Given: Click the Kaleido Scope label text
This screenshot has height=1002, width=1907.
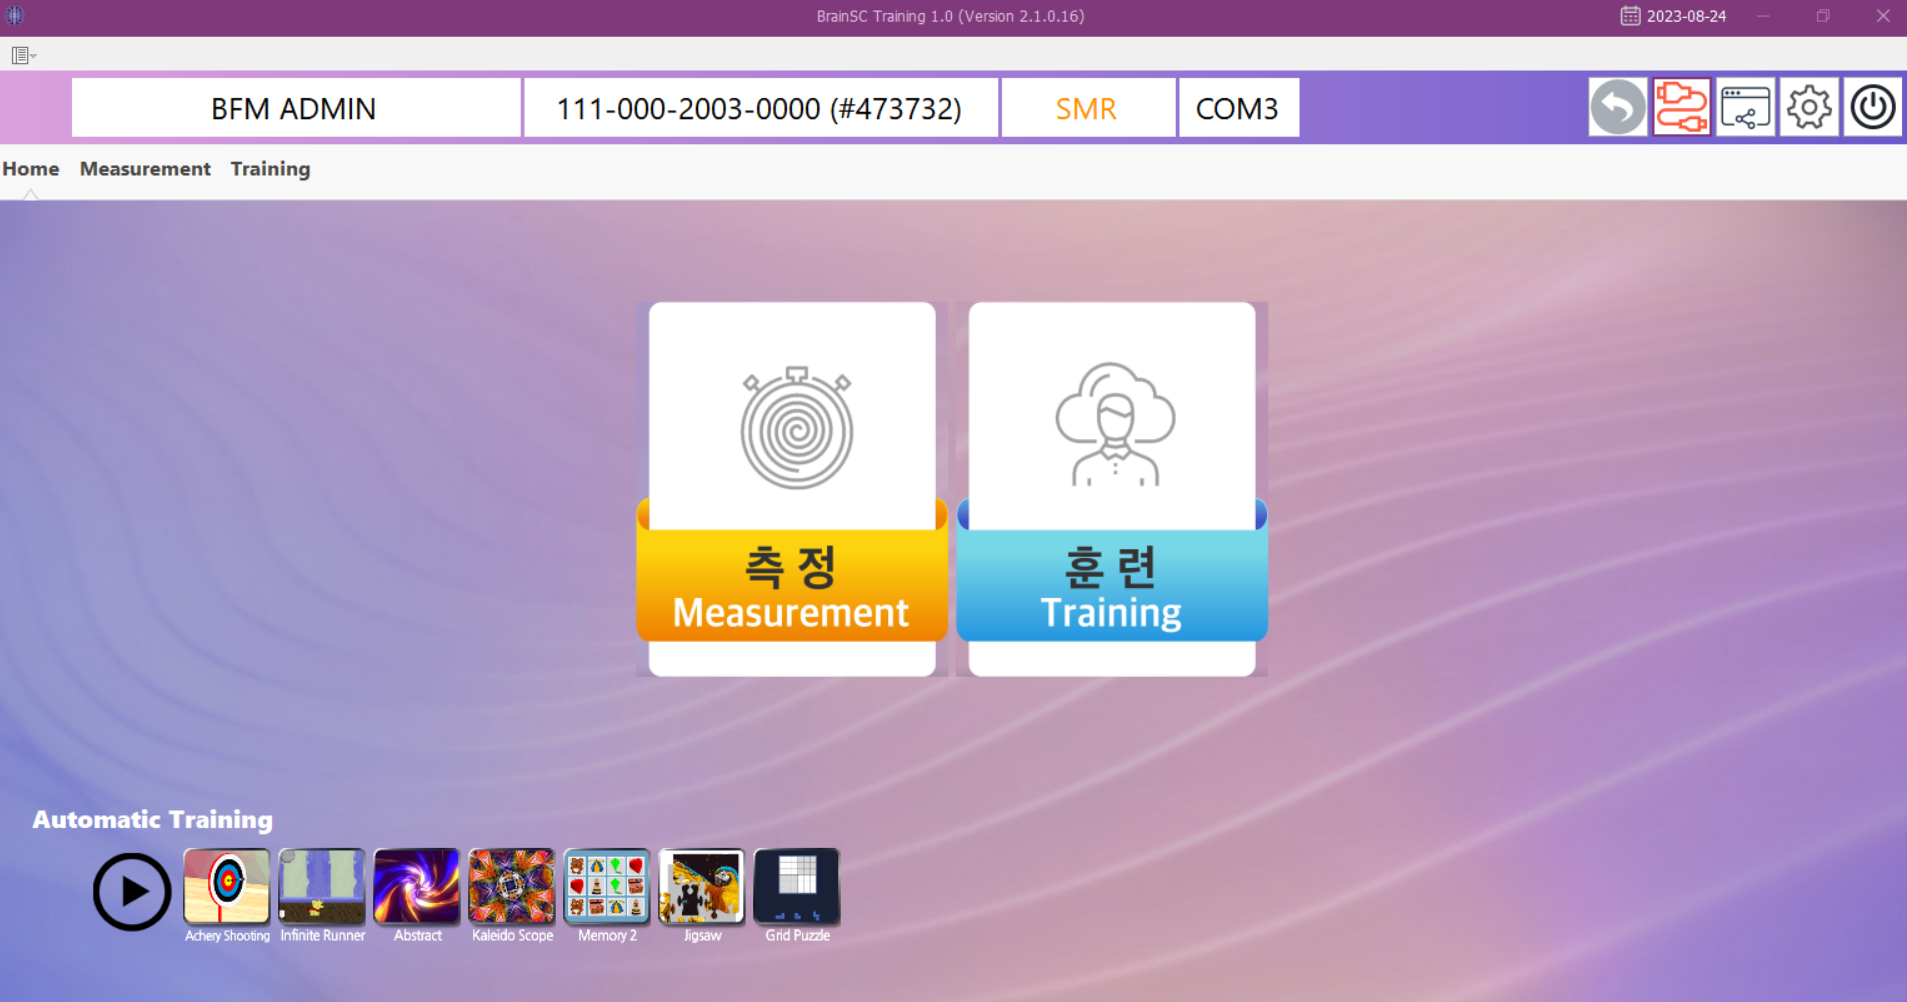Looking at the screenshot, I should click(512, 936).
